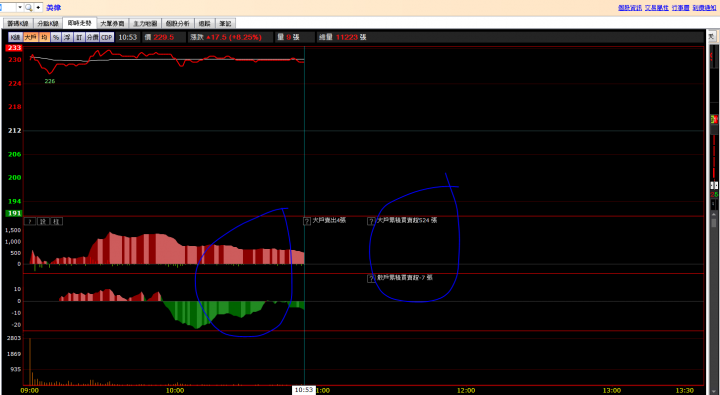720x395 pixels.
Task: Toggle the 分價 price distribution button
Action: pos(92,37)
